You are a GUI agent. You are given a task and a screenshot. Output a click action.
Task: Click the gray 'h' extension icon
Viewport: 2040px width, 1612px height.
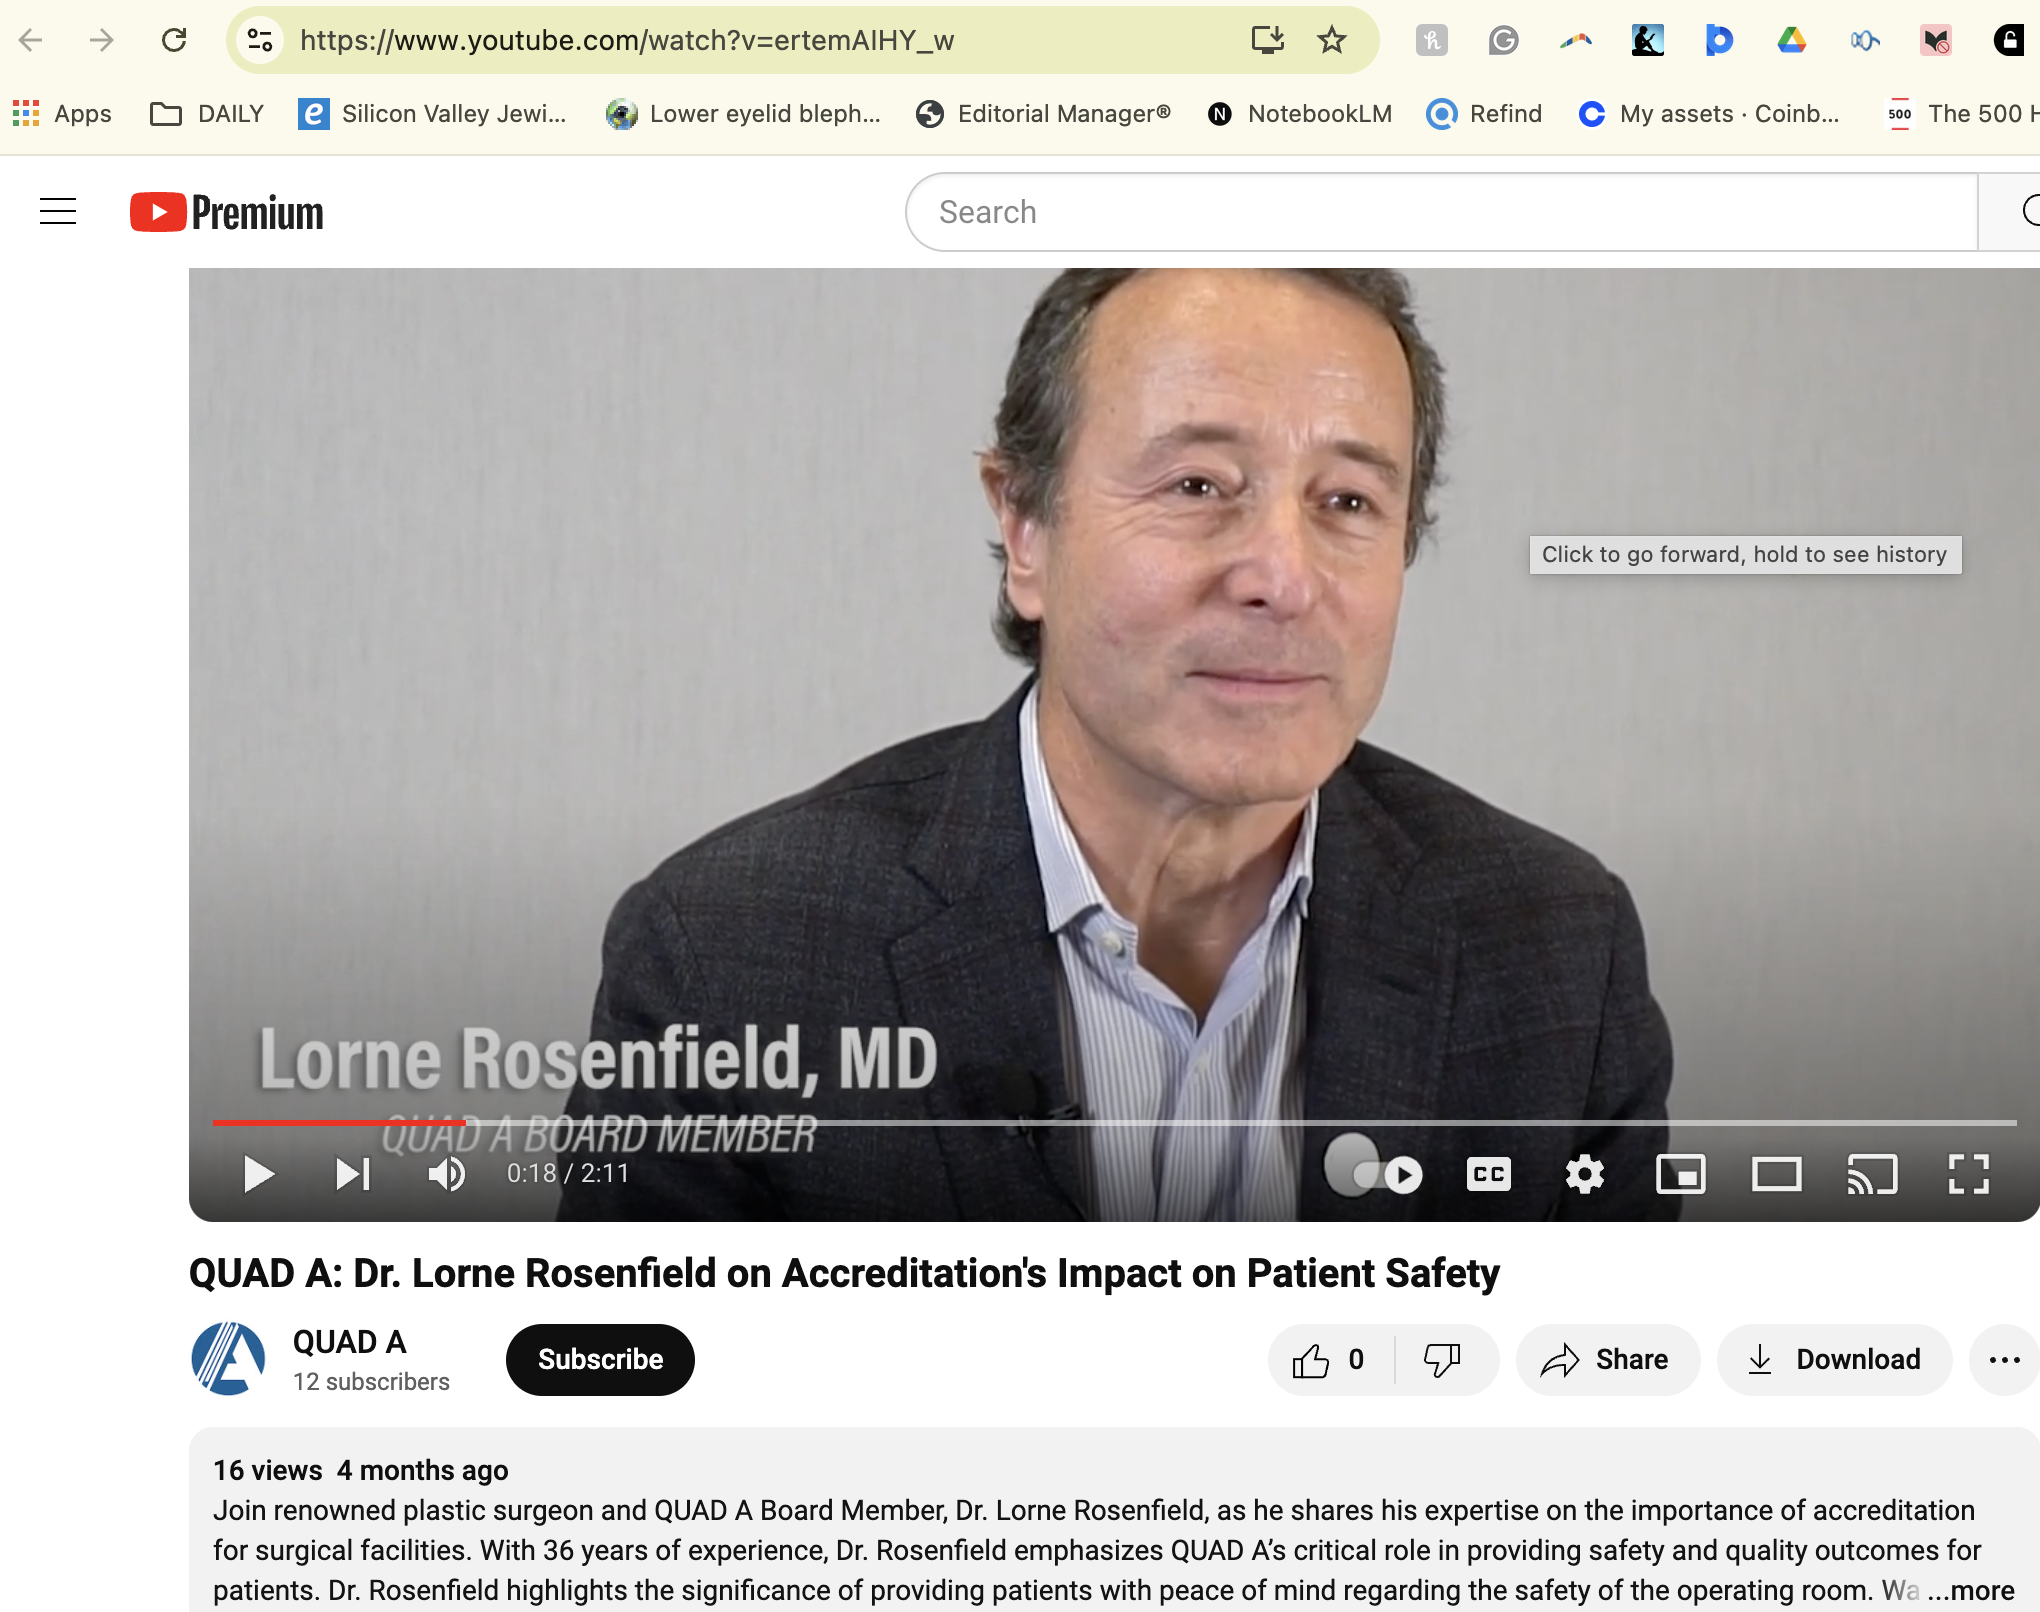click(1431, 40)
